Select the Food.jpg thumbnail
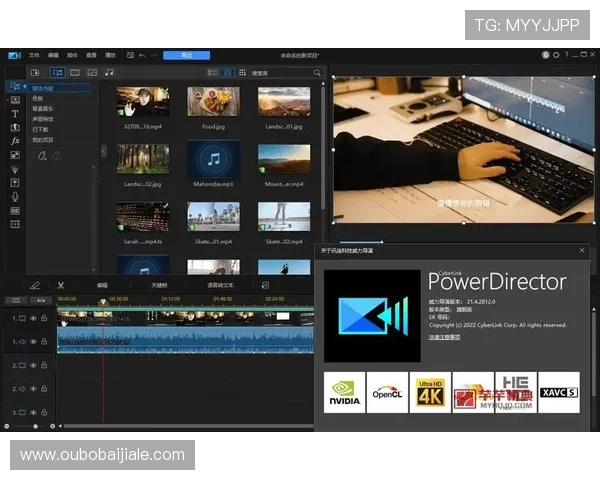The image size is (600, 480). pos(214,102)
